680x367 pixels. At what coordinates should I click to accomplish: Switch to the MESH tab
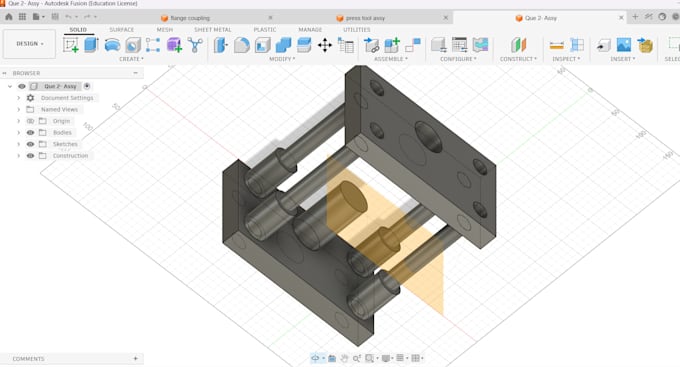click(x=165, y=29)
